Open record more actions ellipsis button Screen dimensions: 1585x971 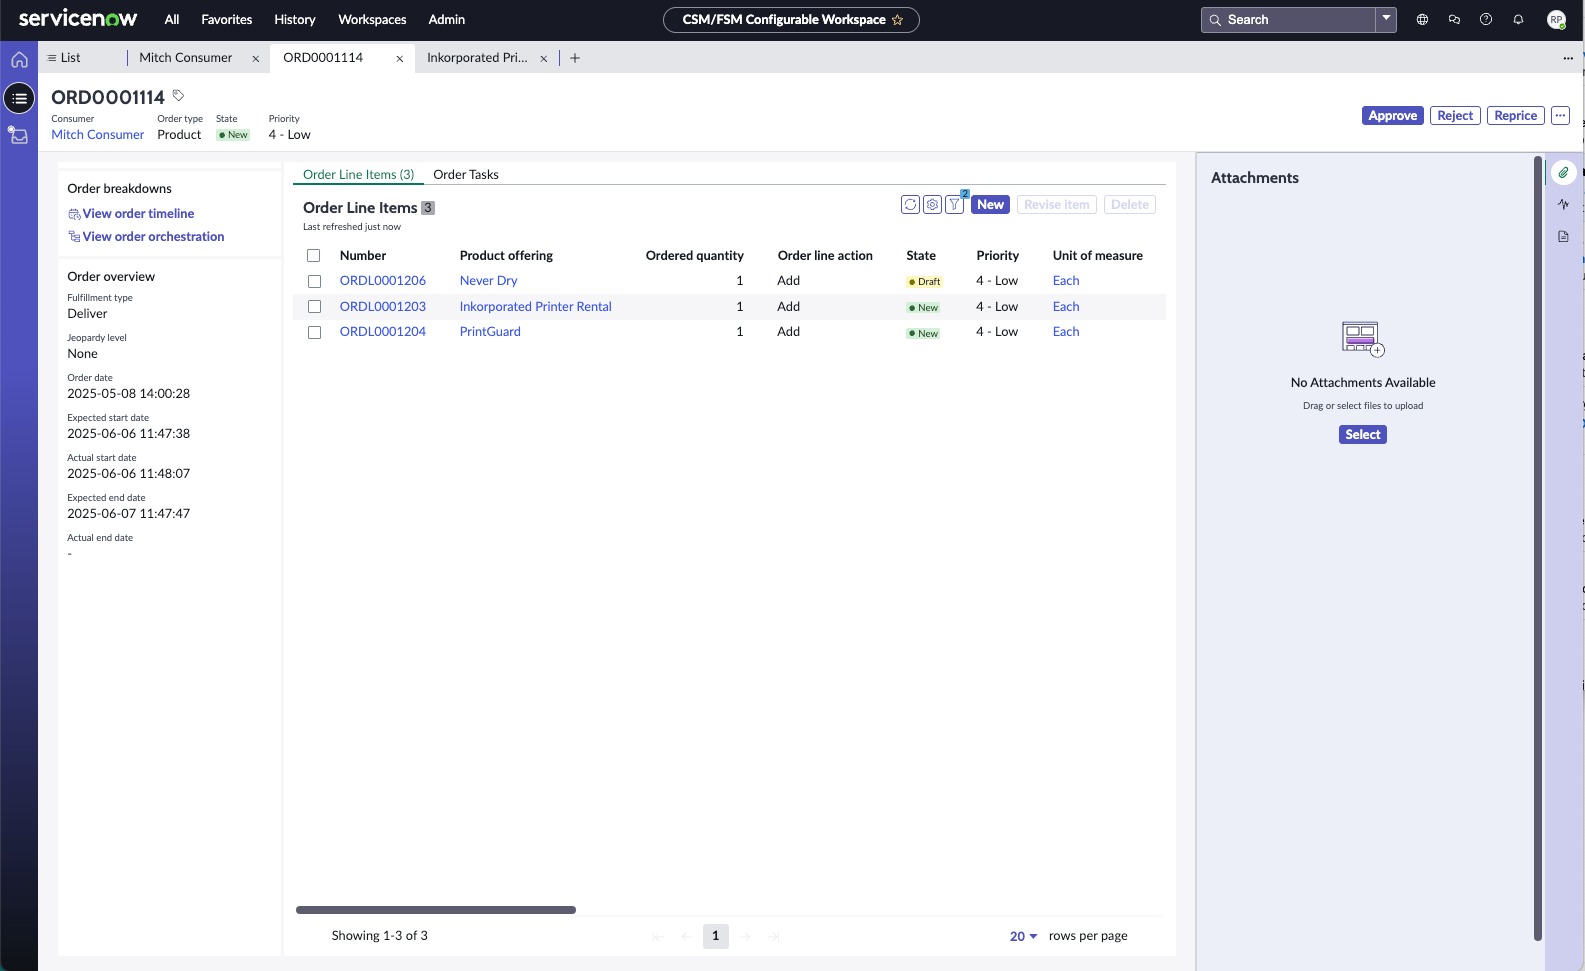[x=1560, y=115]
